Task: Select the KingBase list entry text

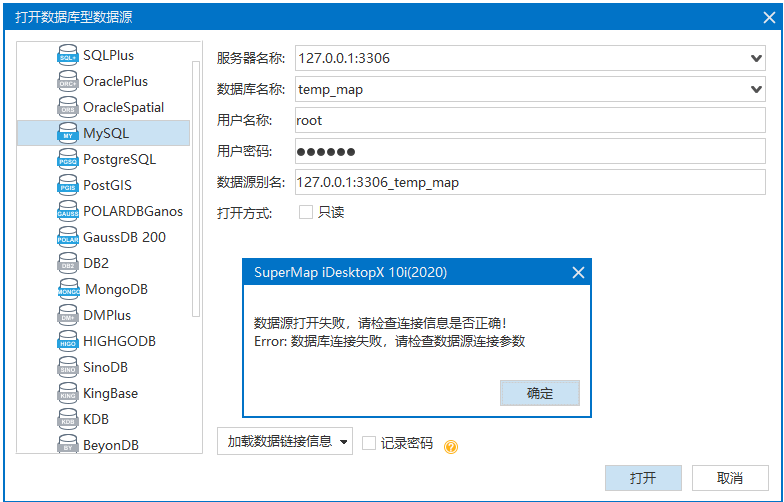Action: 110,393
